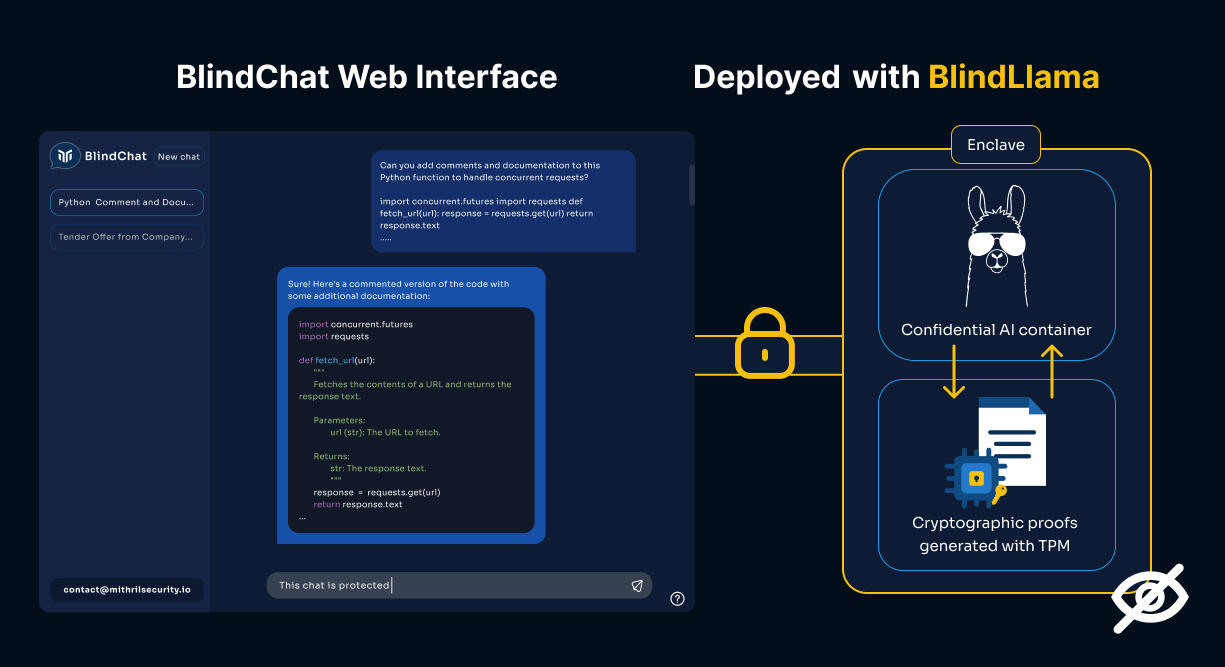
Task: Send message with the paper plane icon
Action: (637, 586)
